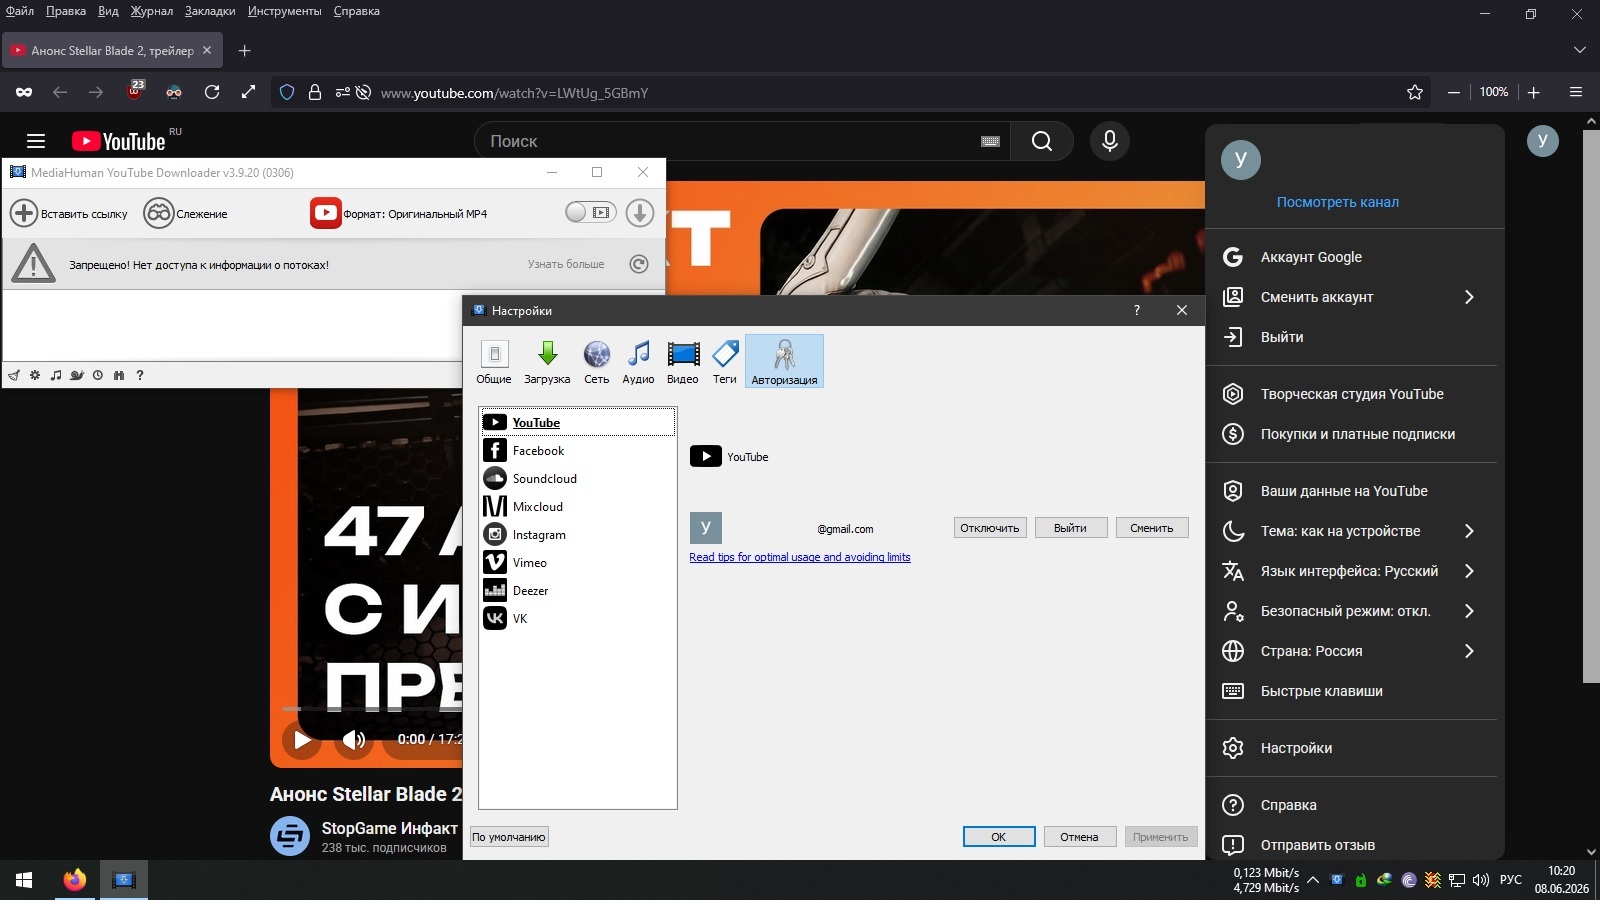The width and height of the screenshot is (1600, 900).
Task: Mute the video with the speaker icon
Action: point(354,740)
